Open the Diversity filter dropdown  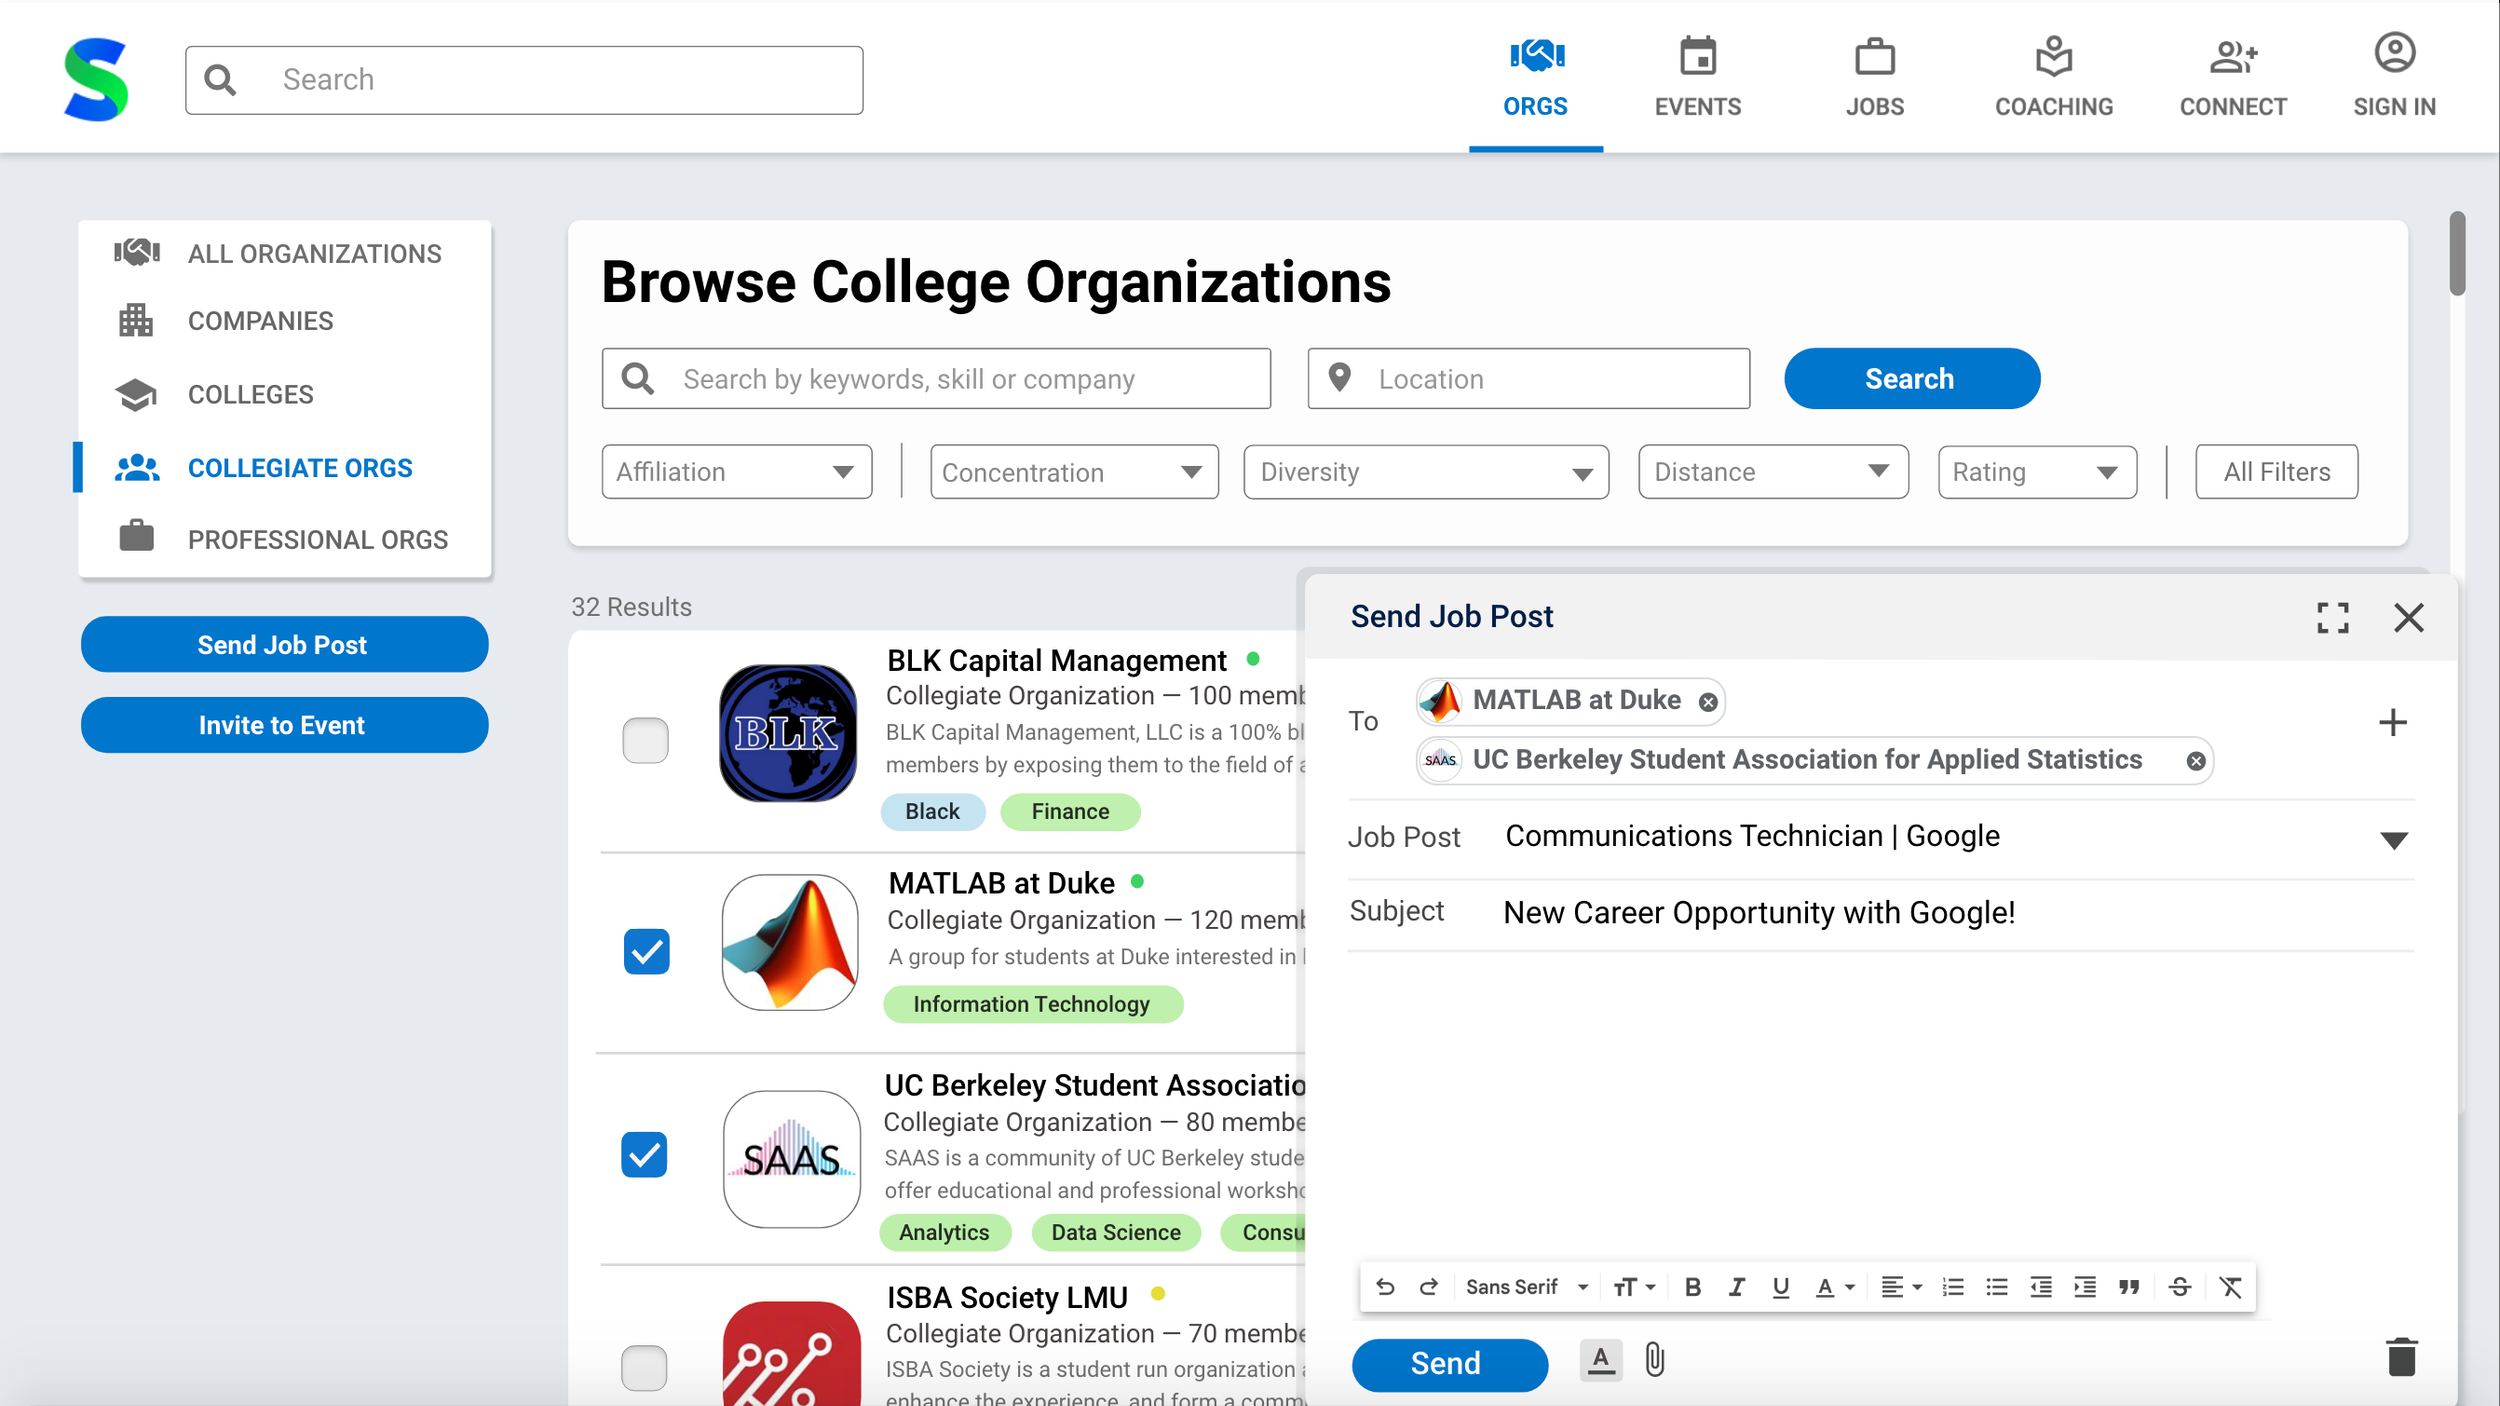click(1425, 472)
